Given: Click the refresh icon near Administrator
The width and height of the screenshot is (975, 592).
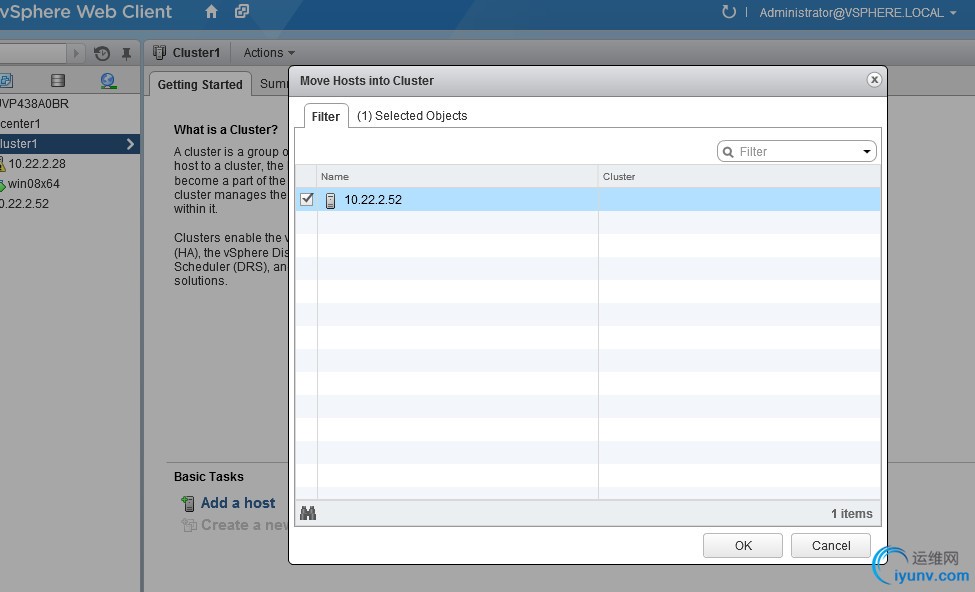Looking at the screenshot, I should pyautogui.click(x=728, y=12).
